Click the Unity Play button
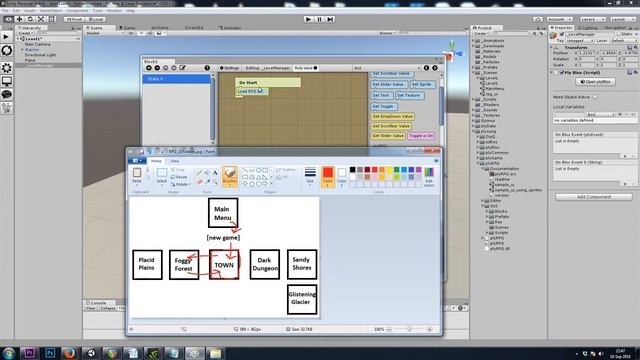 [x=308, y=19]
